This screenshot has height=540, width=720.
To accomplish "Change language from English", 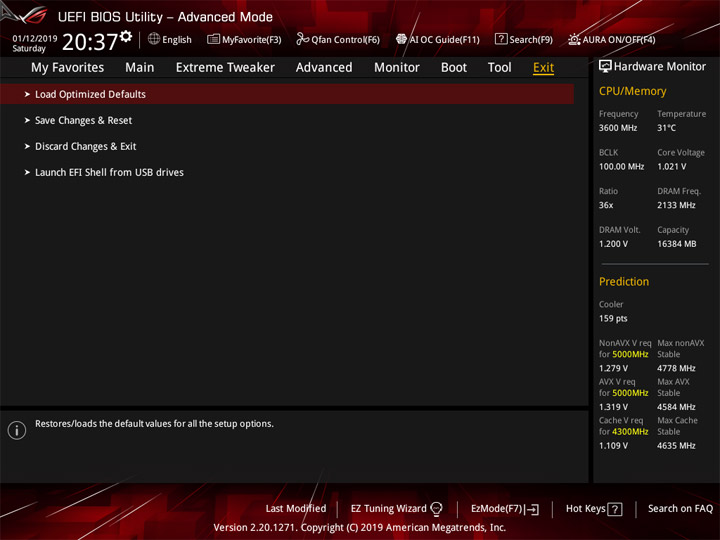I will point(177,39).
